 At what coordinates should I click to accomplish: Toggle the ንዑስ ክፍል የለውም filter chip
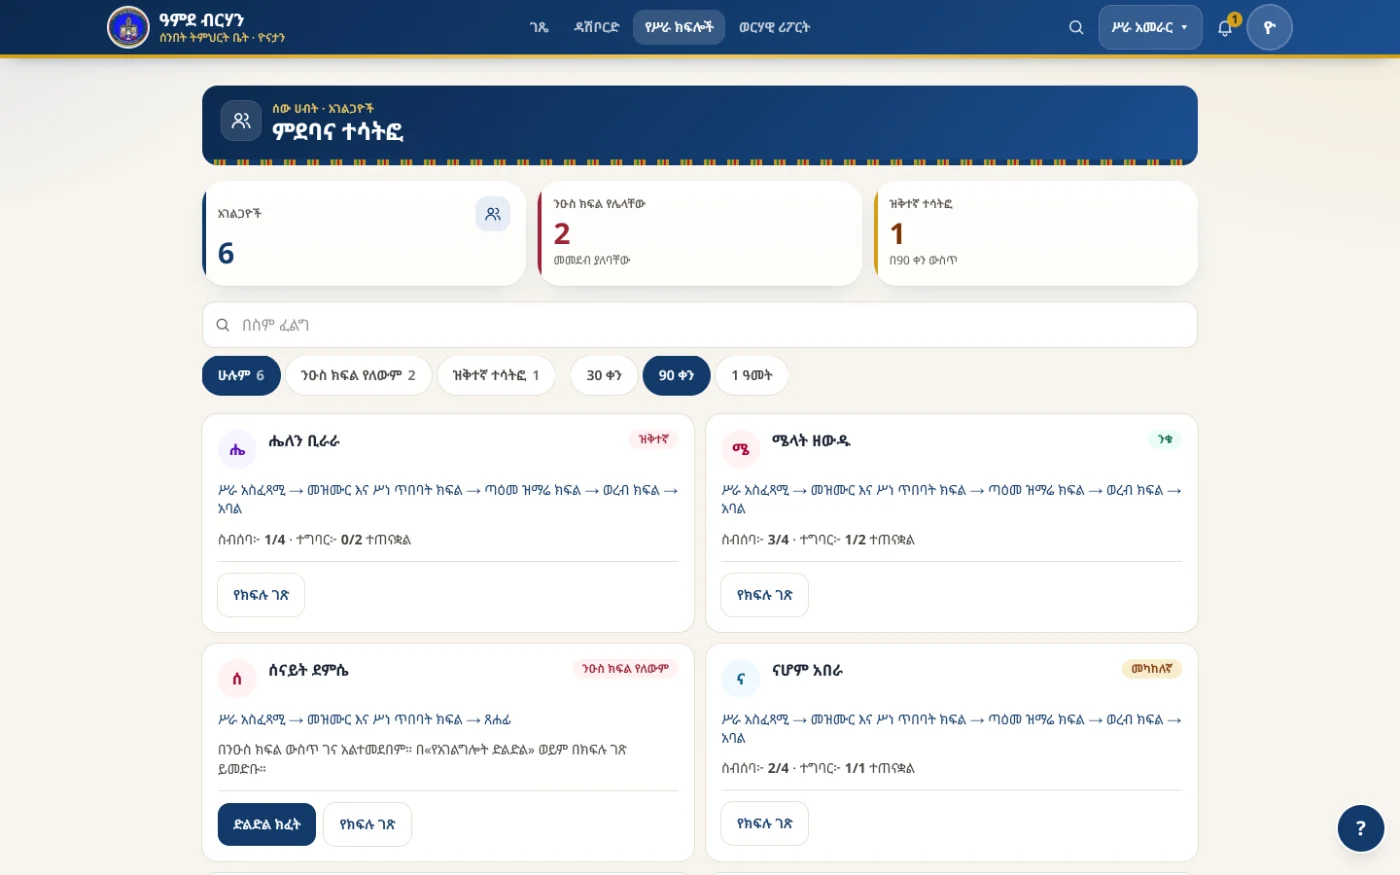click(358, 375)
